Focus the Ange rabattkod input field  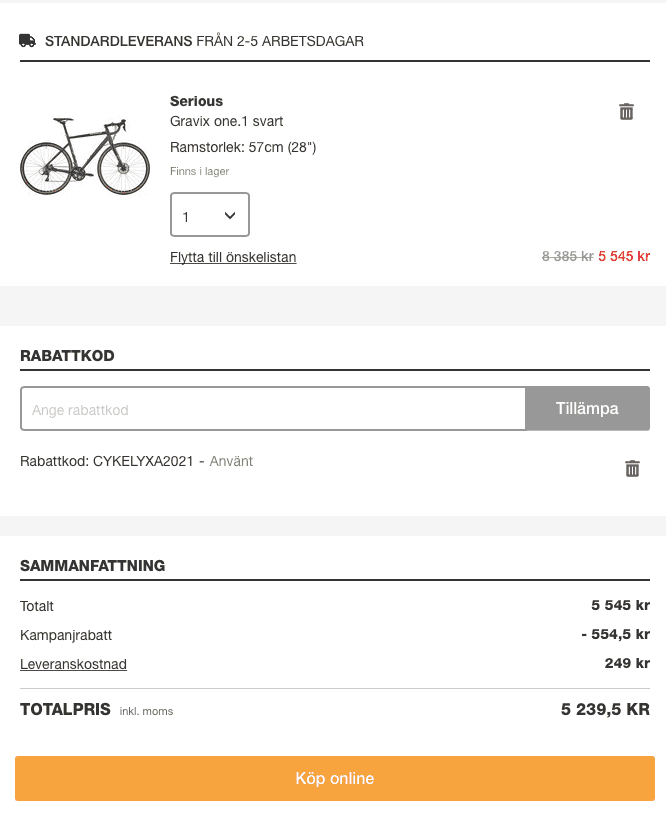tap(273, 409)
